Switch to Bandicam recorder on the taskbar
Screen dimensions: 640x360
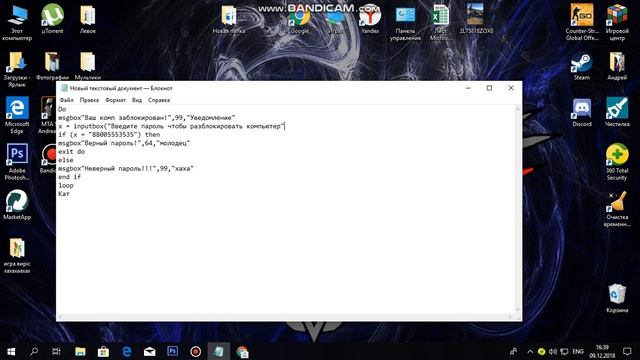point(196,351)
